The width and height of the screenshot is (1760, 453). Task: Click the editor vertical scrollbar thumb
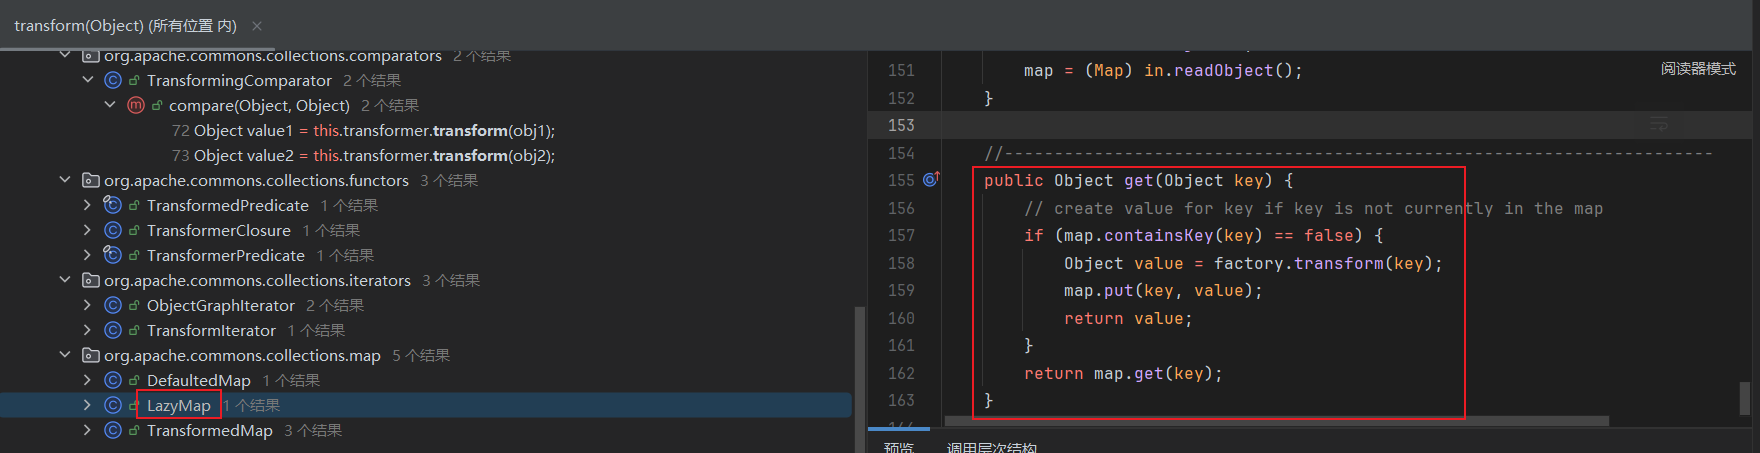point(1744,397)
